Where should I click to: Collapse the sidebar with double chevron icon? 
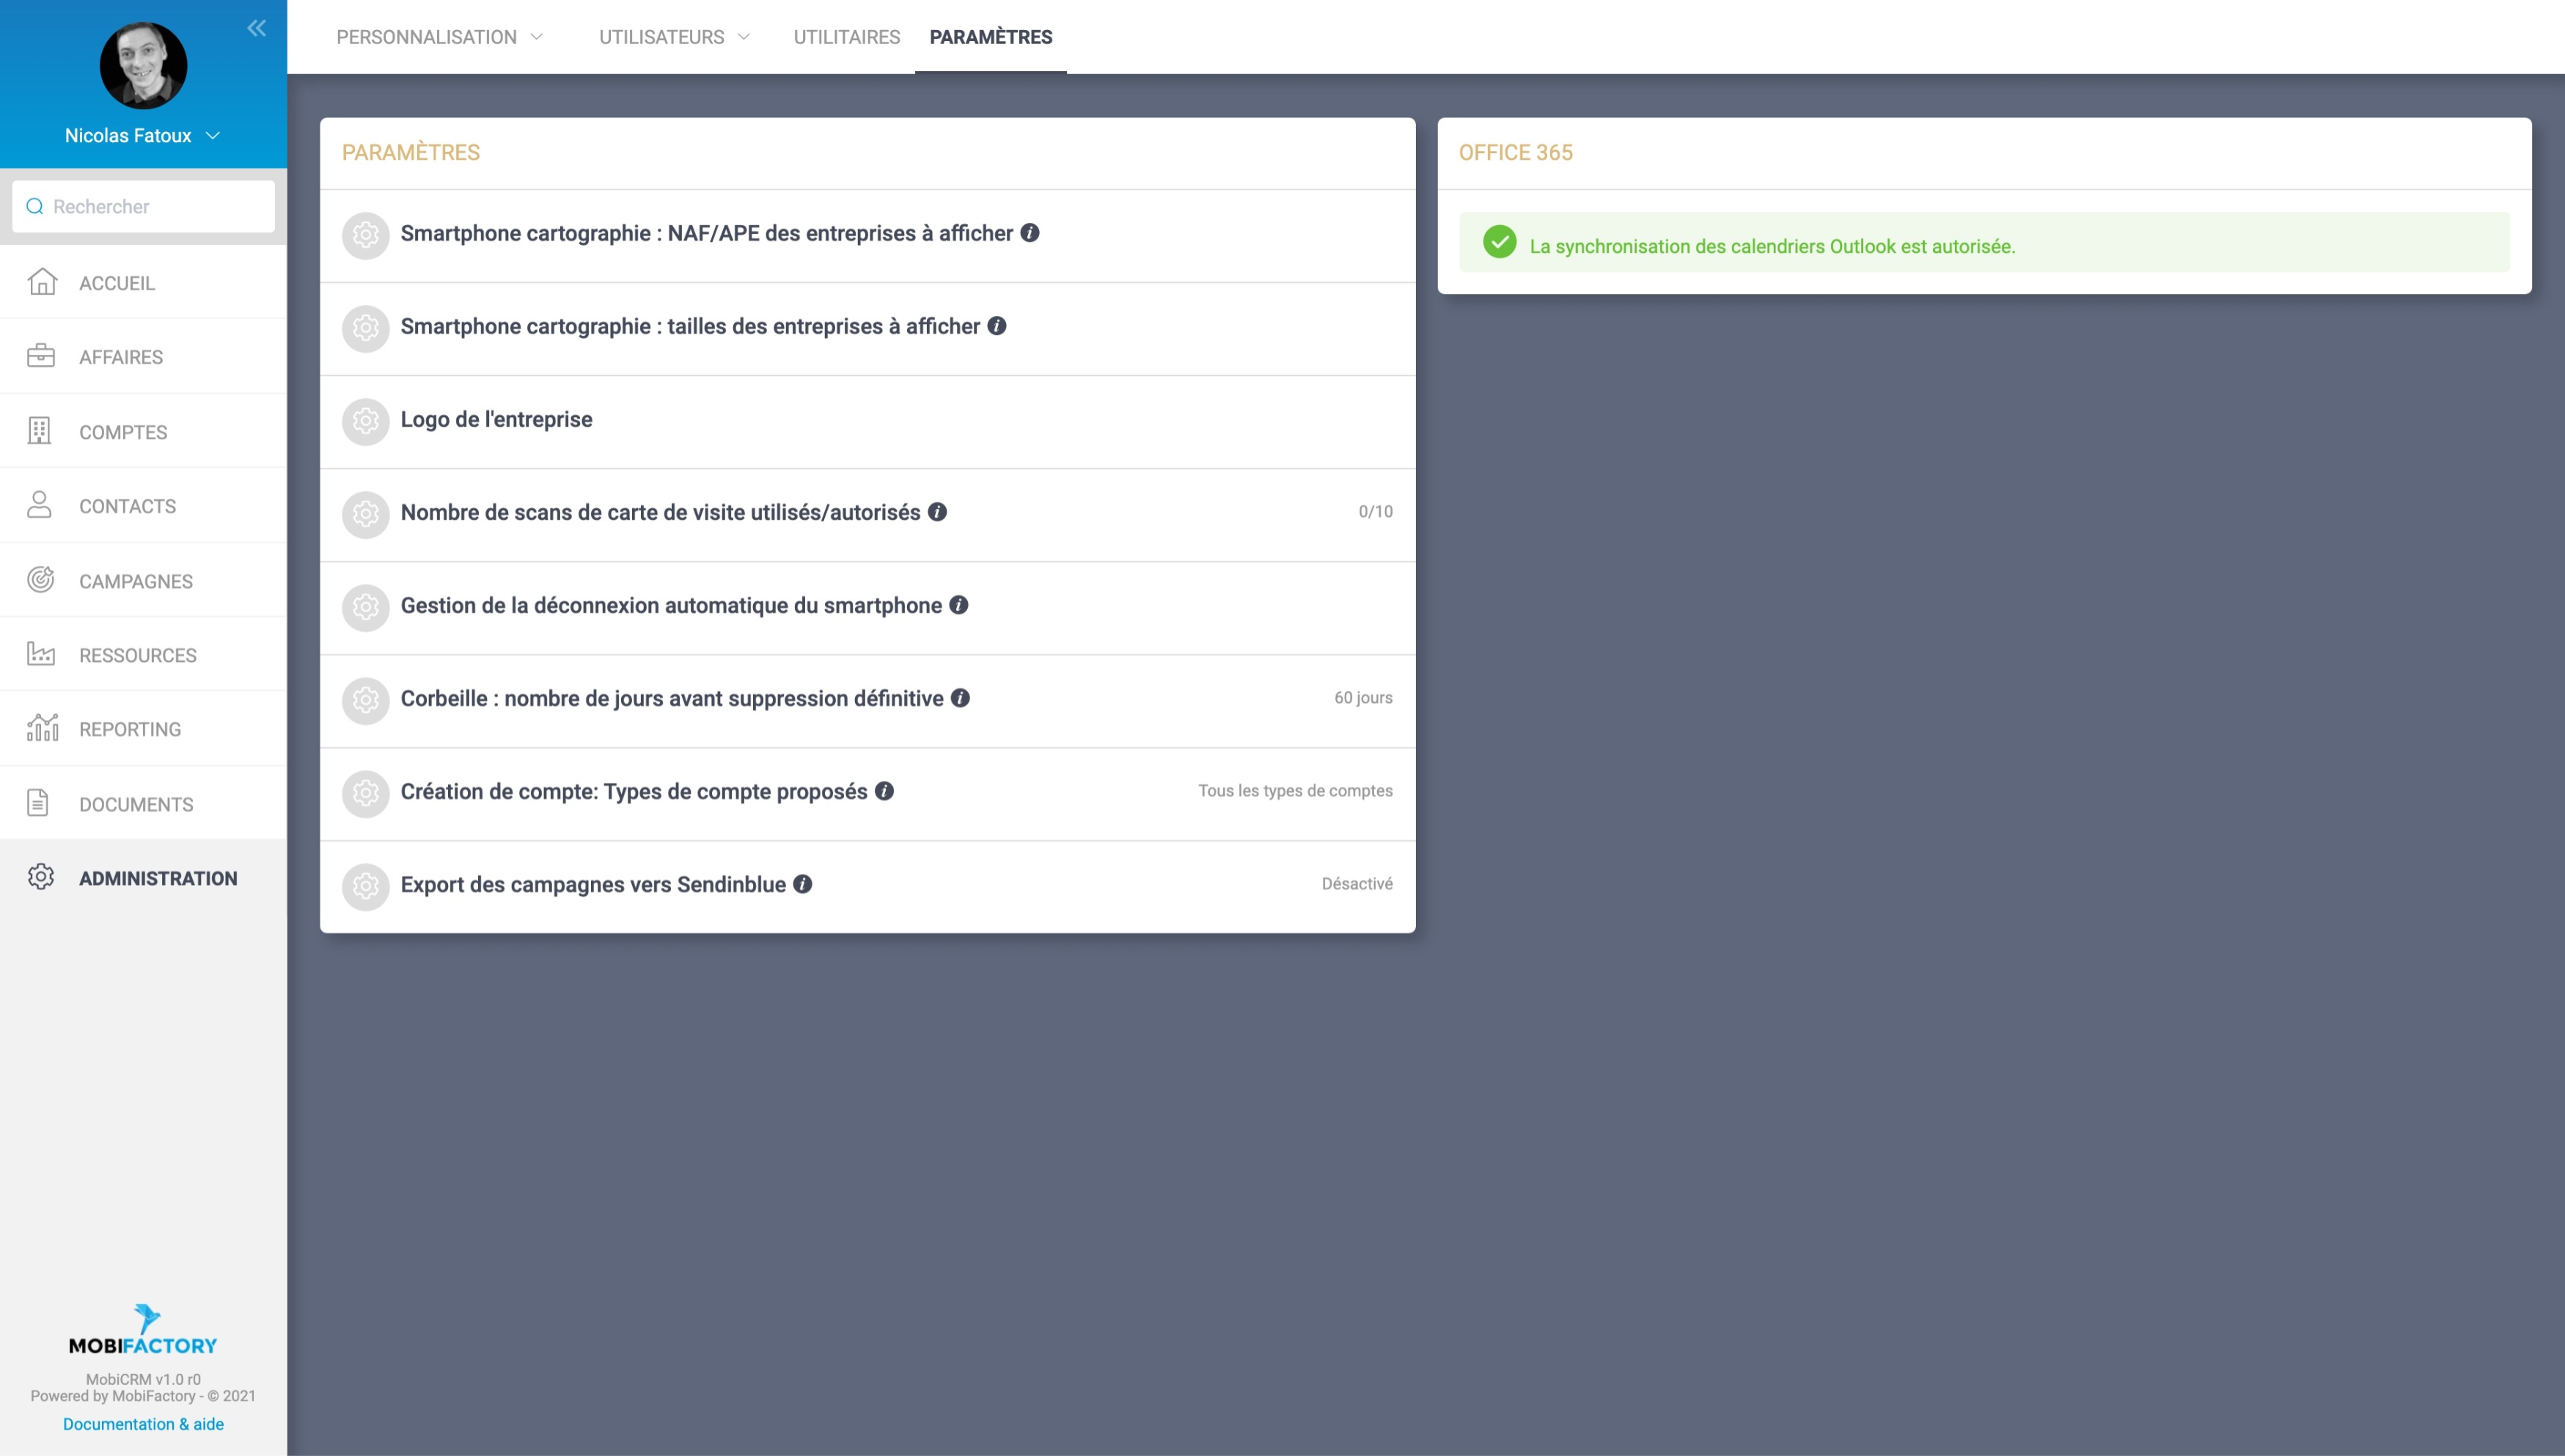257,28
